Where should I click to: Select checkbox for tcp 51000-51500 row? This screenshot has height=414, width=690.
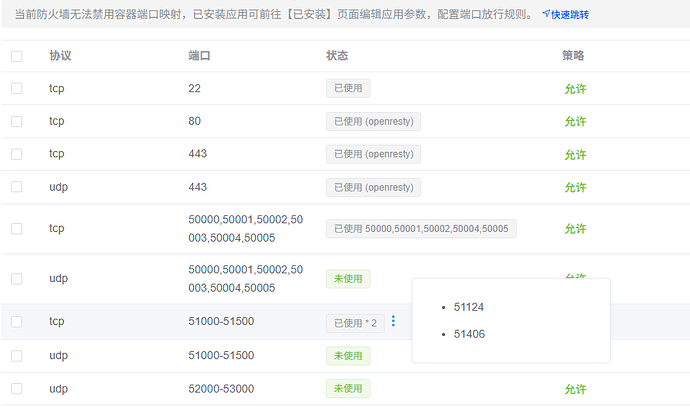[16, 322]
